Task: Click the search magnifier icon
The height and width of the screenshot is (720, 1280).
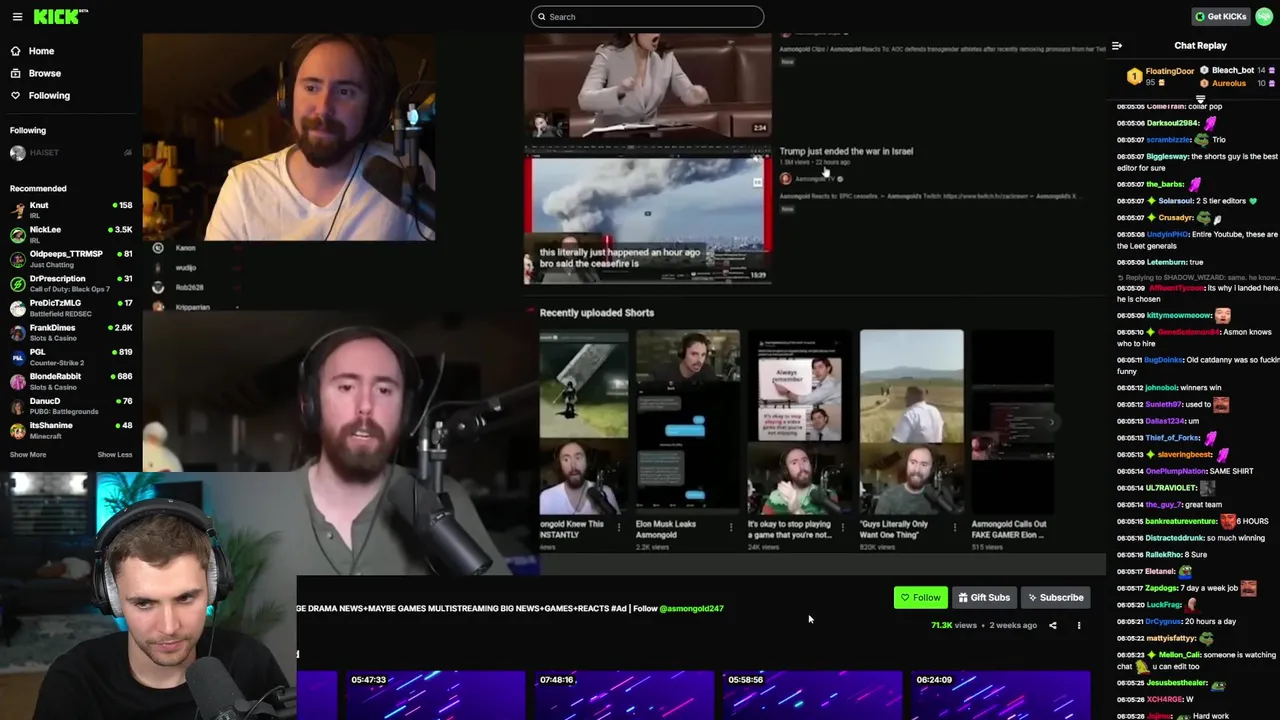Action: pyautogui.click(x=541, y=16)
